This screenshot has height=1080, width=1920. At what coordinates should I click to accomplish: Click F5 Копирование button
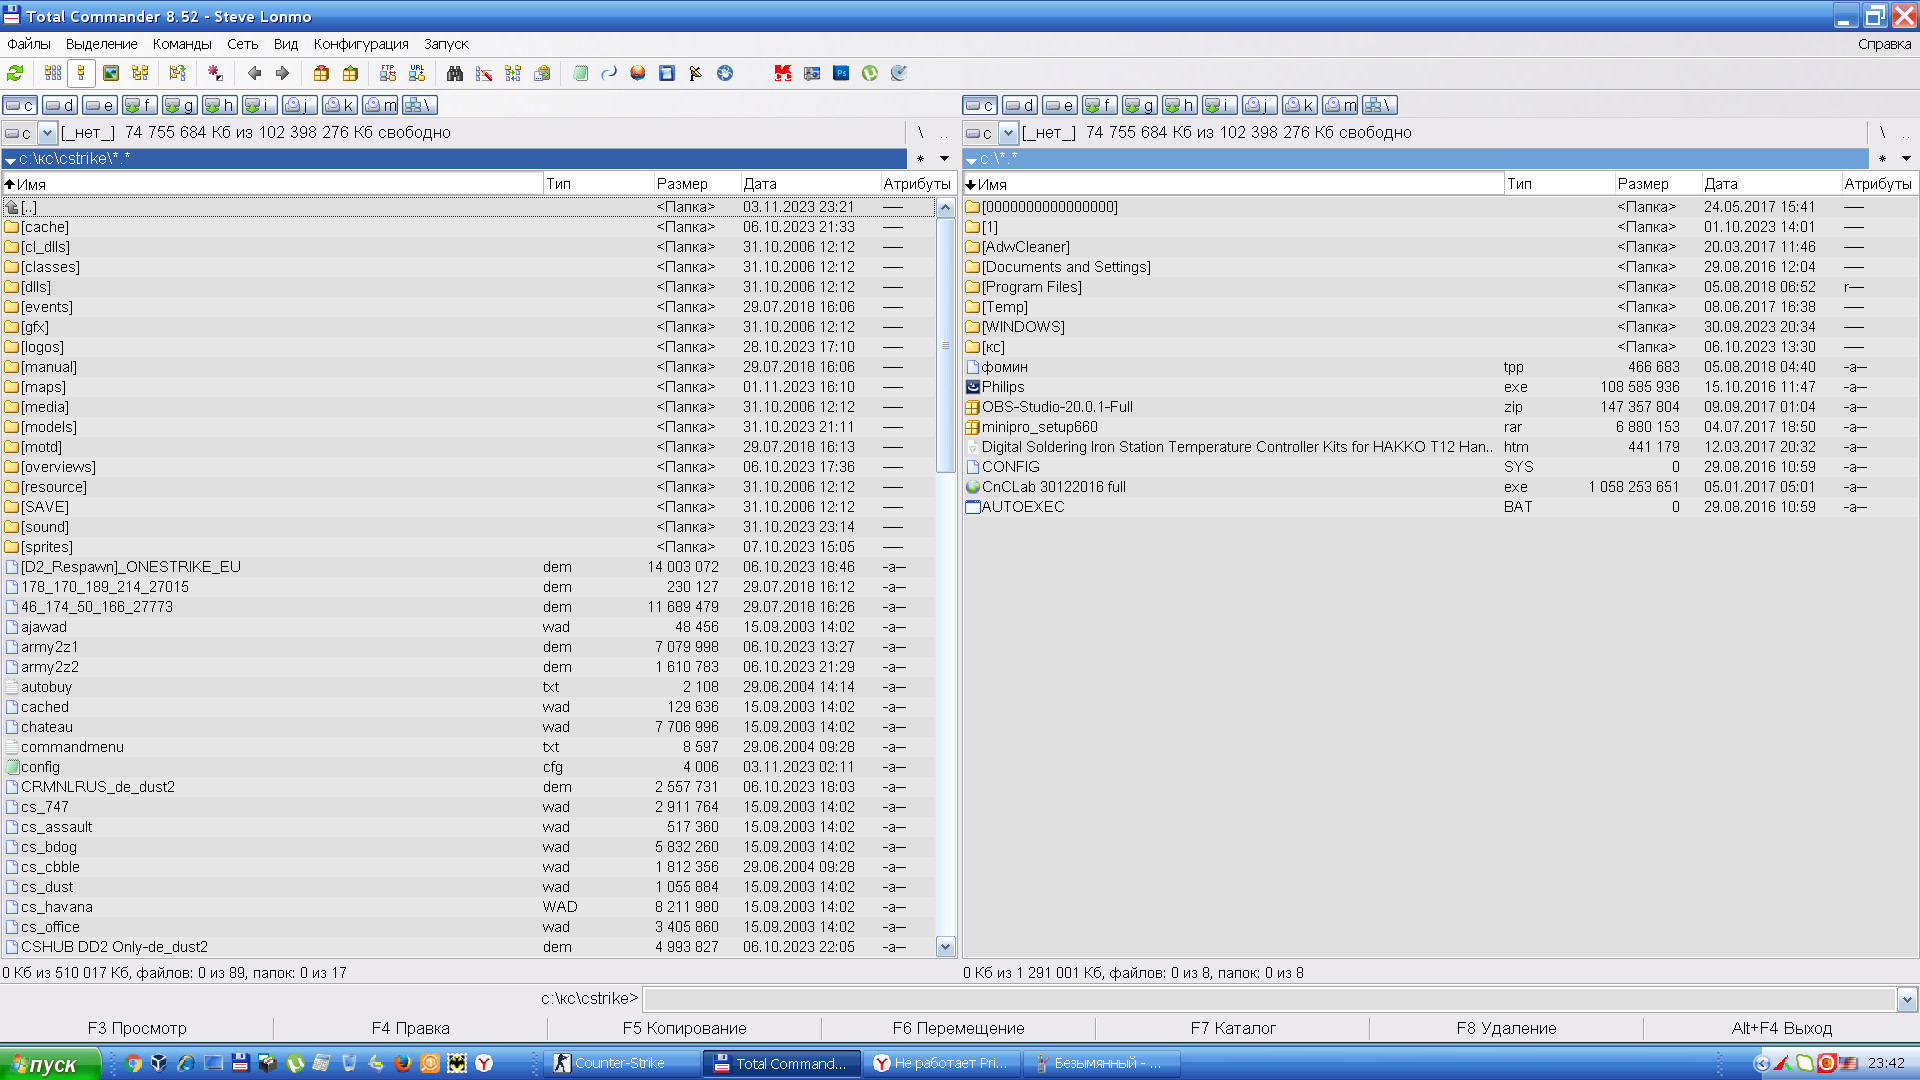pos(685,1028)
